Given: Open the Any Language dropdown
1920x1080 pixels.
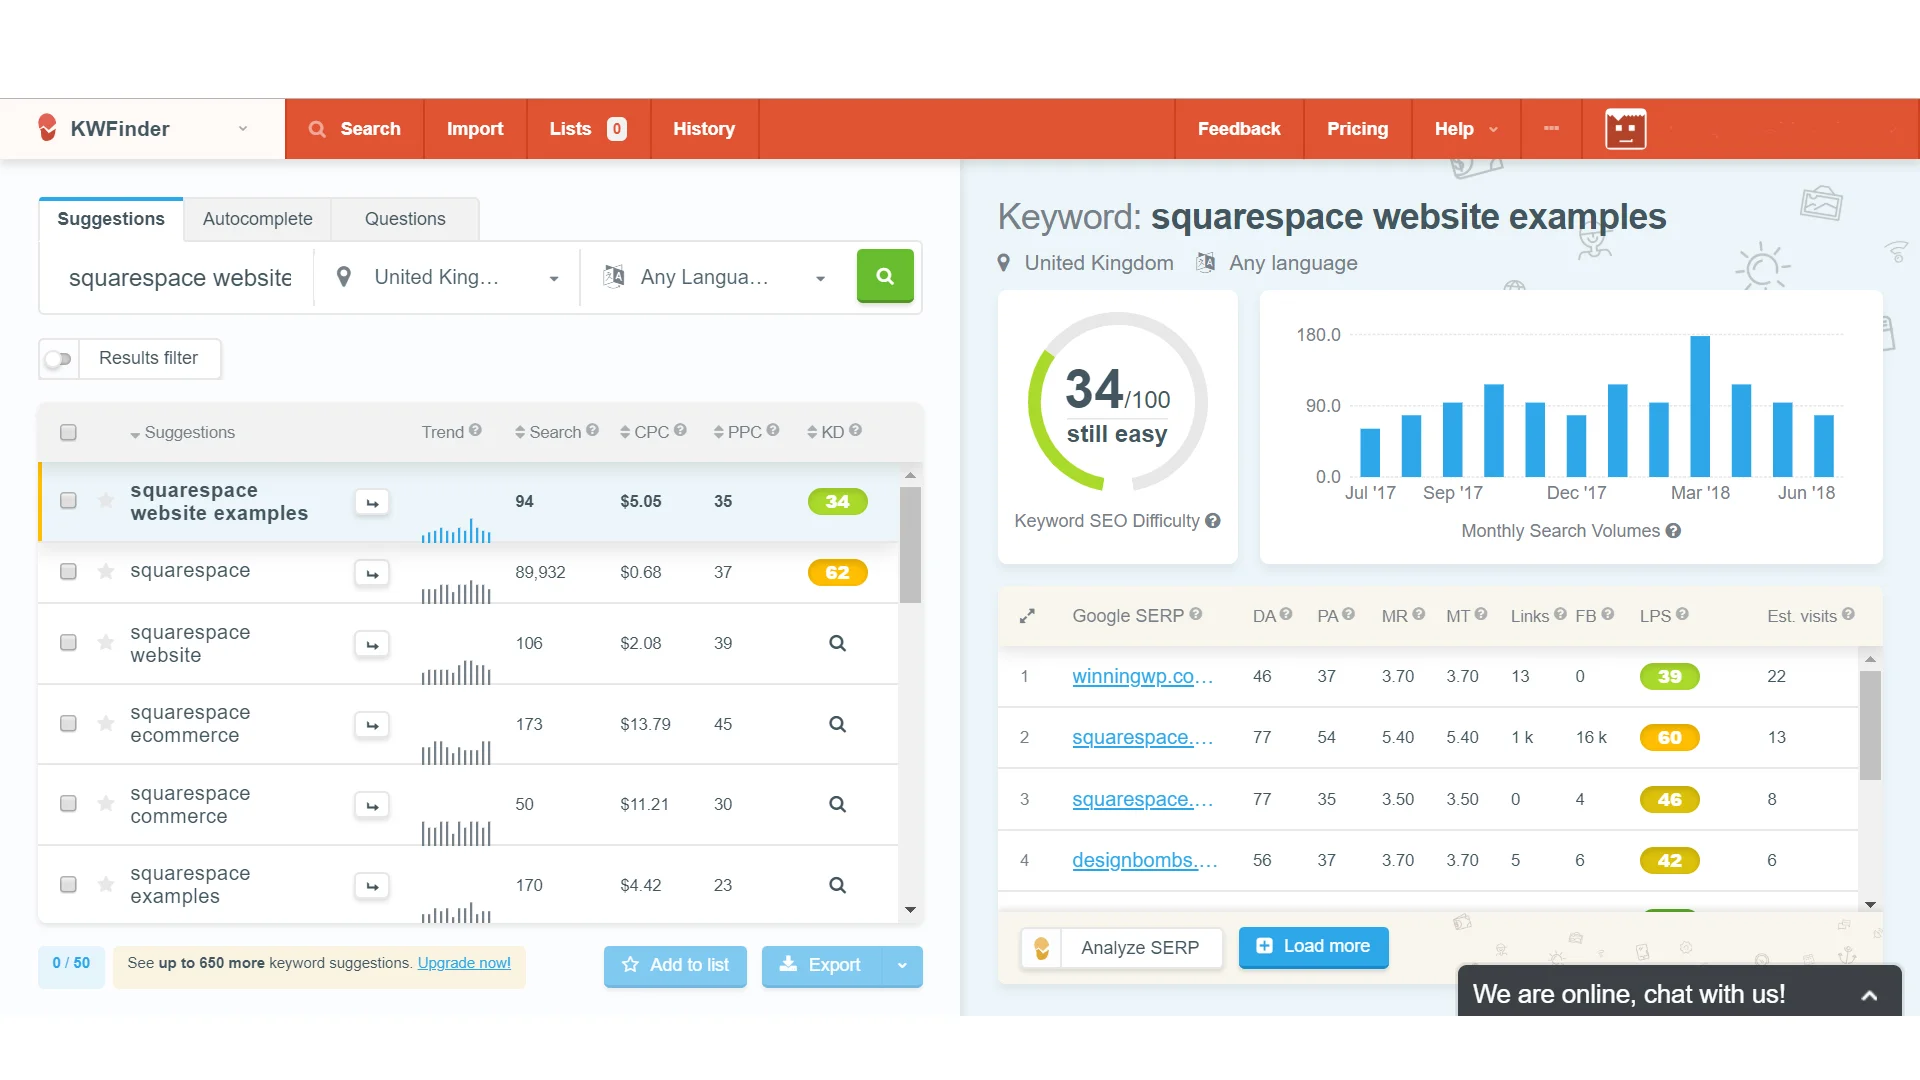Looking at the screenshot, I should 715,277.
